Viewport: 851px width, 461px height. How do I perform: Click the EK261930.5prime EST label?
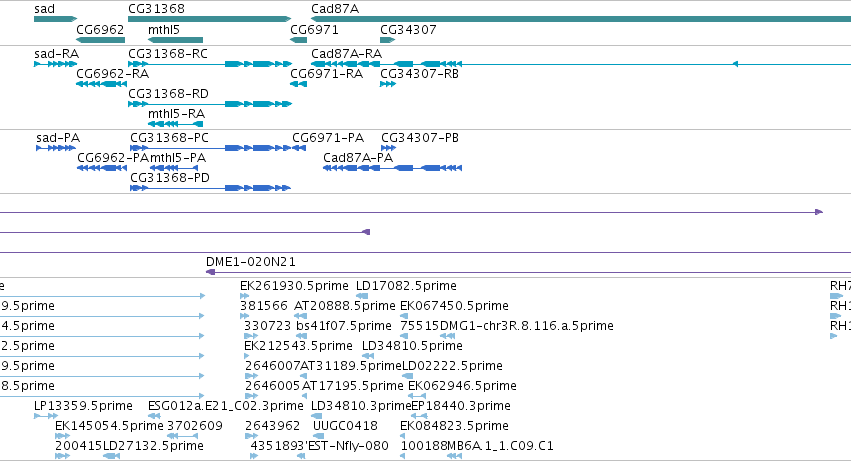tap(294, 286)
